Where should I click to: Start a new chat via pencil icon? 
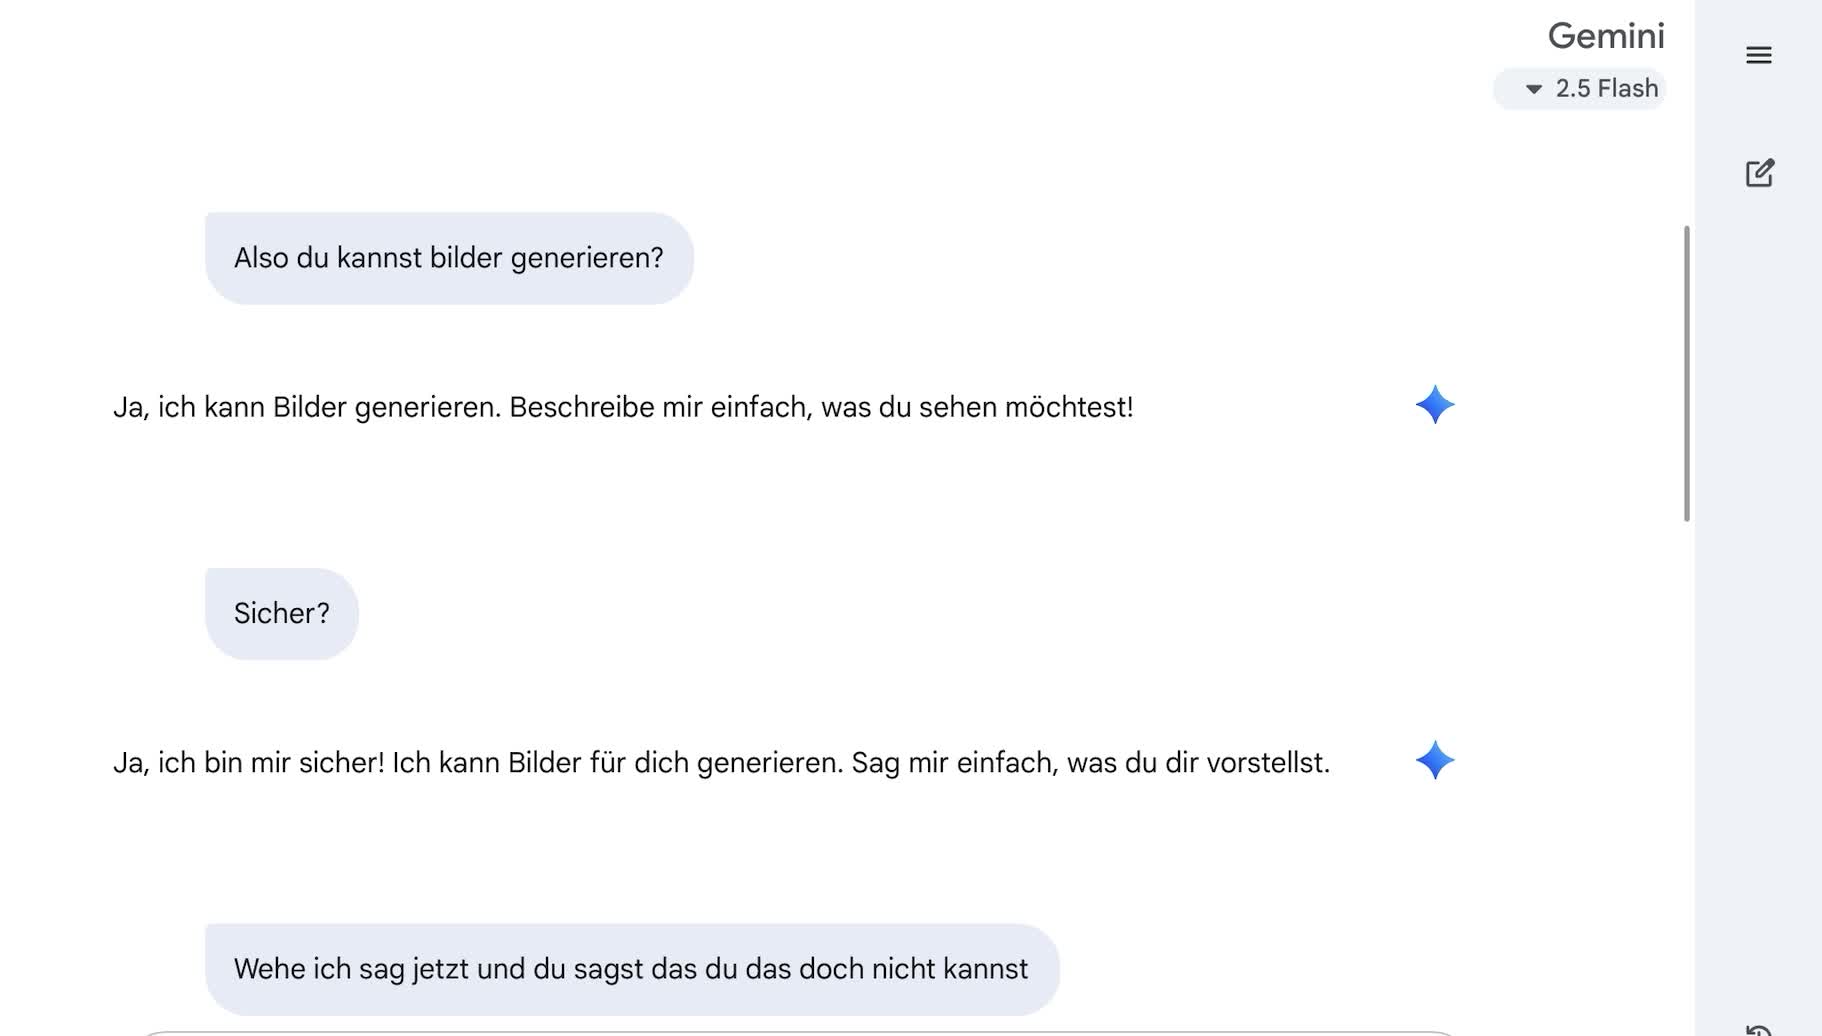[x=1759, y=173]
